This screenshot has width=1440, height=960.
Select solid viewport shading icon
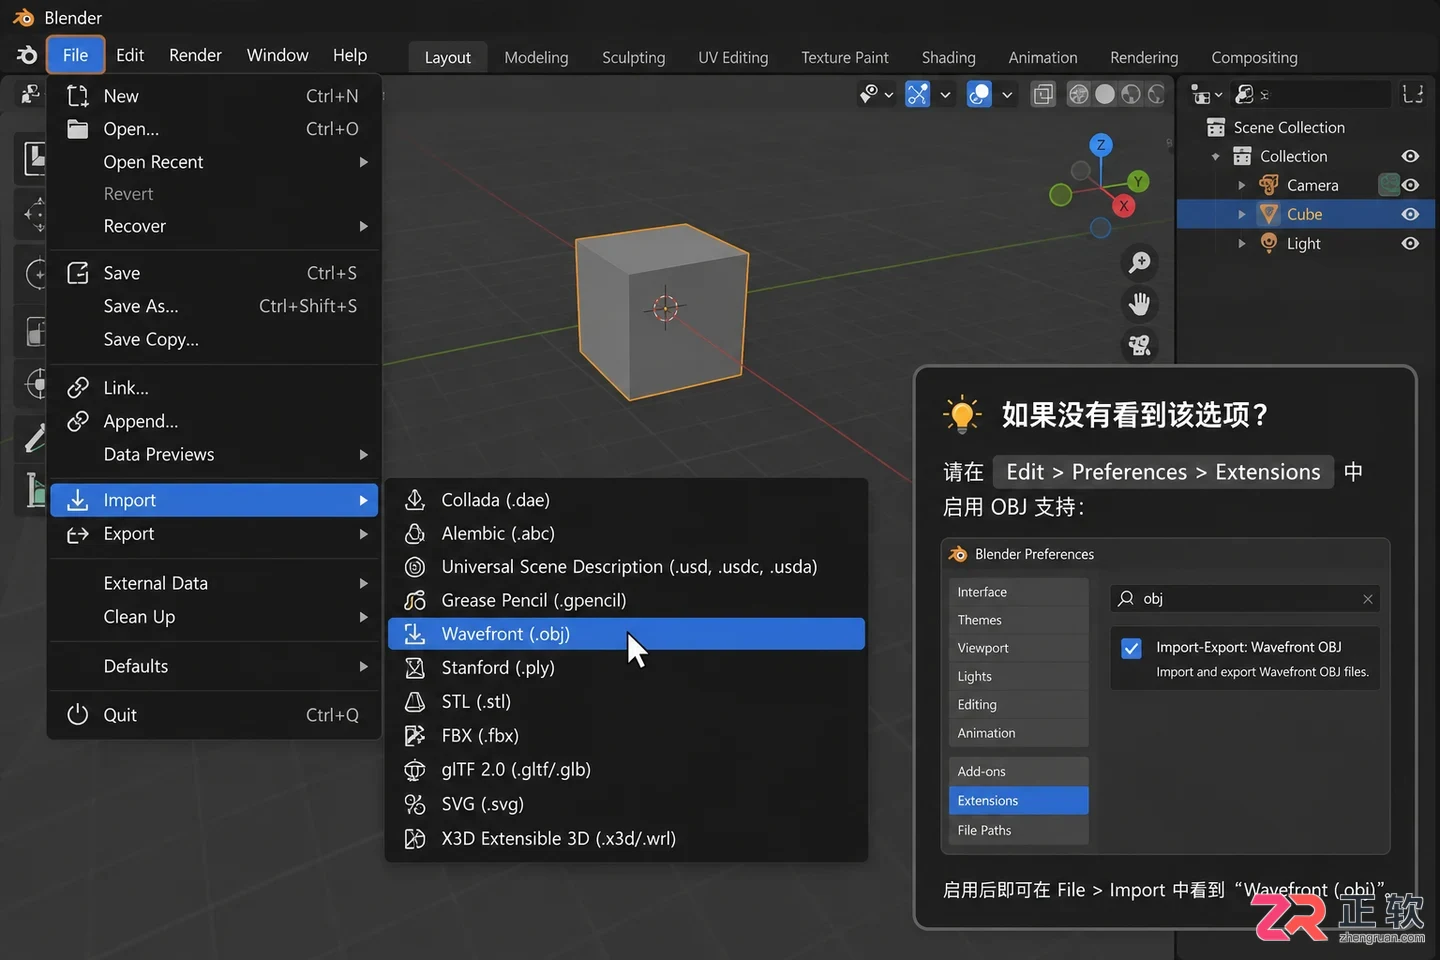pos(1105,94)
